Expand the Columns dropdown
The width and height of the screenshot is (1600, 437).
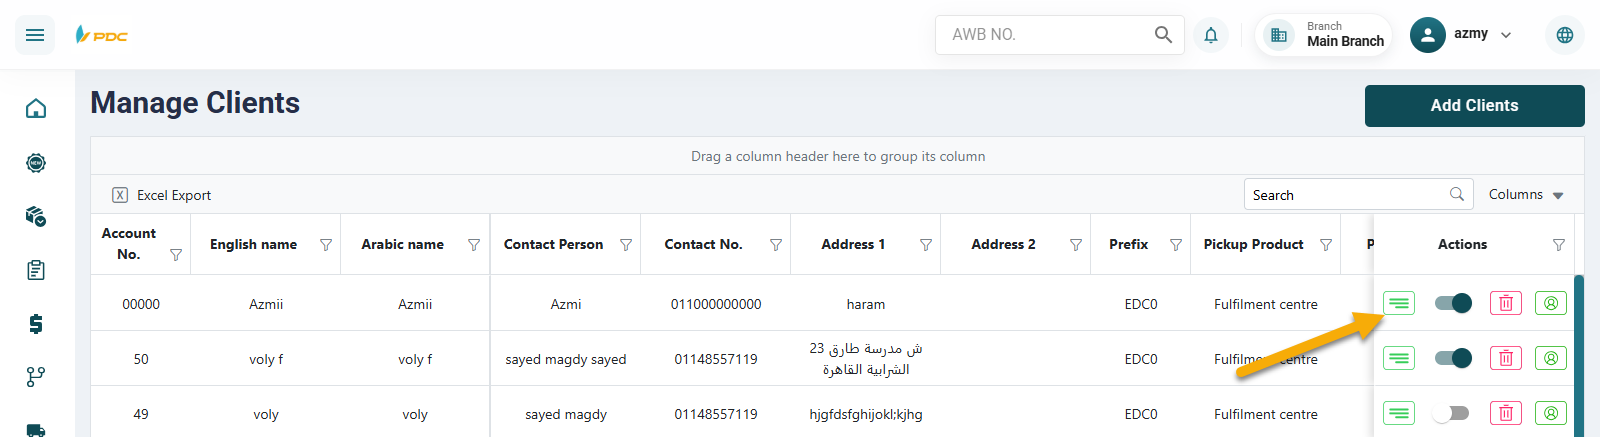coord(1526,195)
